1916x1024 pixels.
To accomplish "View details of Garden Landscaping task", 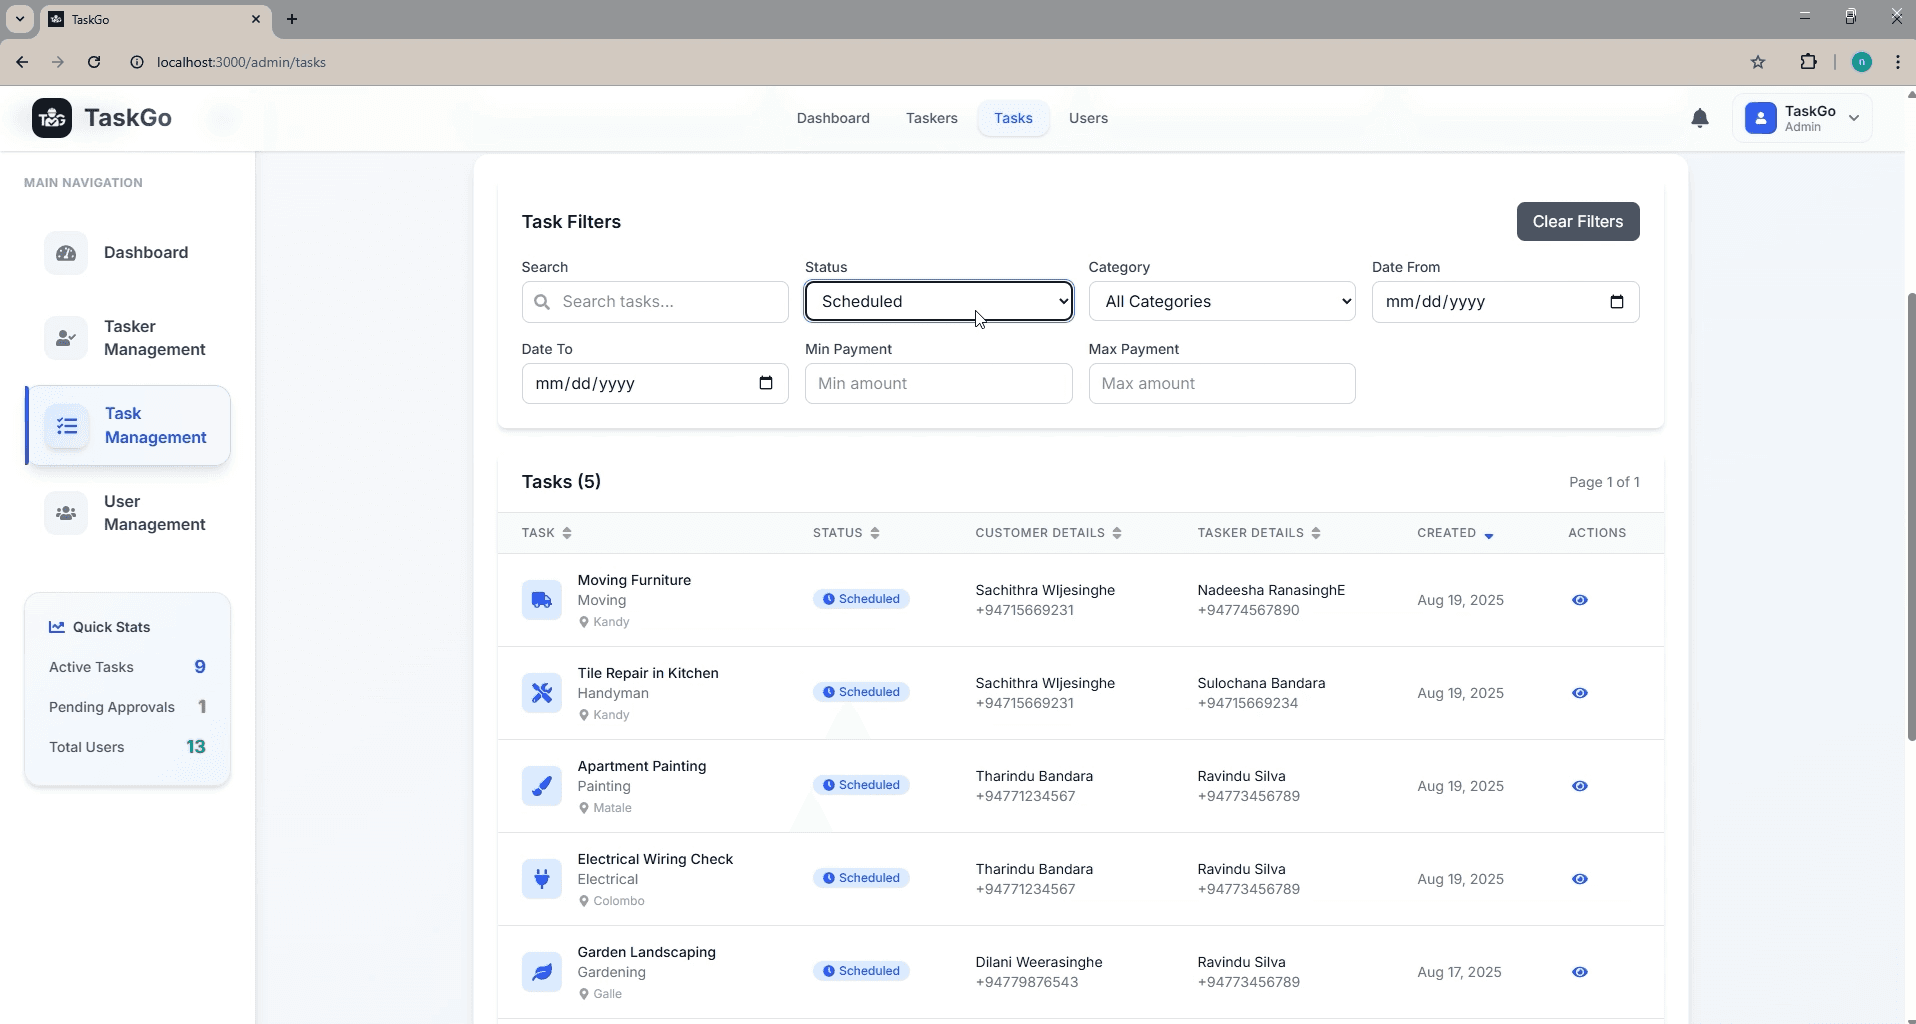I will pos(1579,972).
